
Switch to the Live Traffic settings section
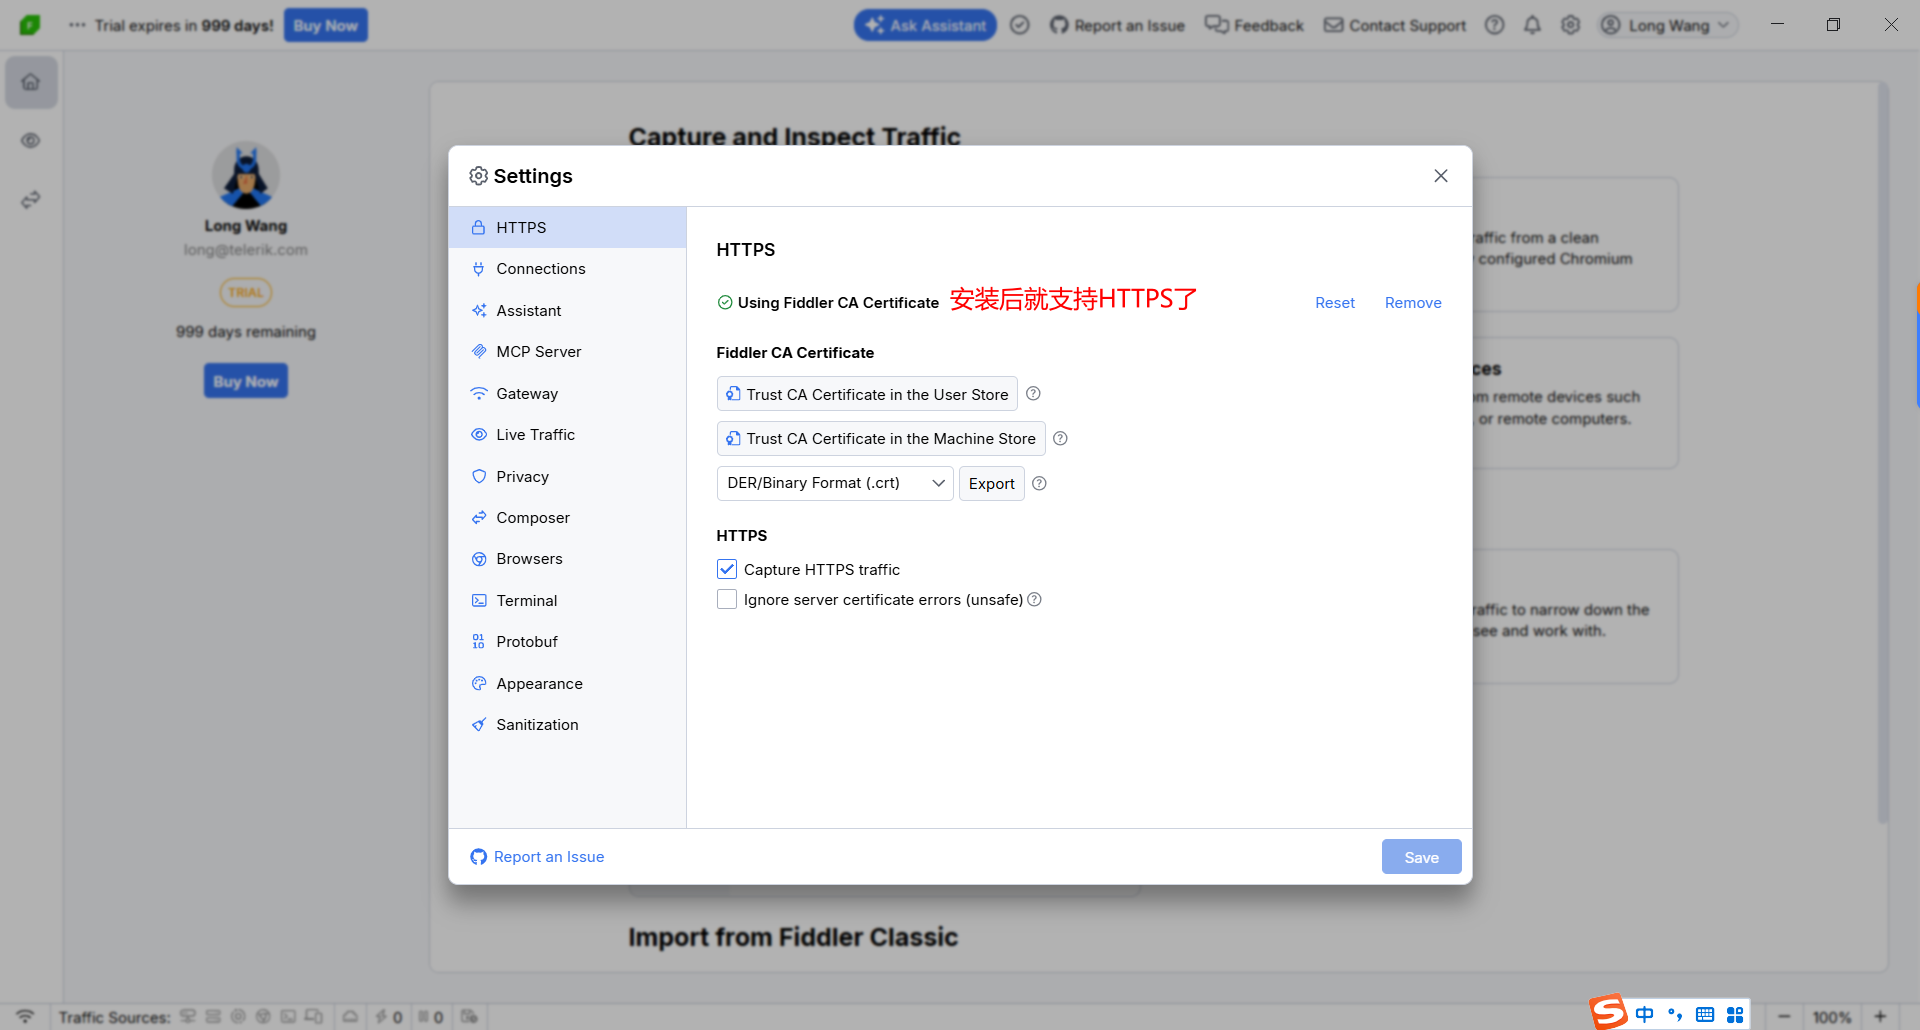coord(535,435)
